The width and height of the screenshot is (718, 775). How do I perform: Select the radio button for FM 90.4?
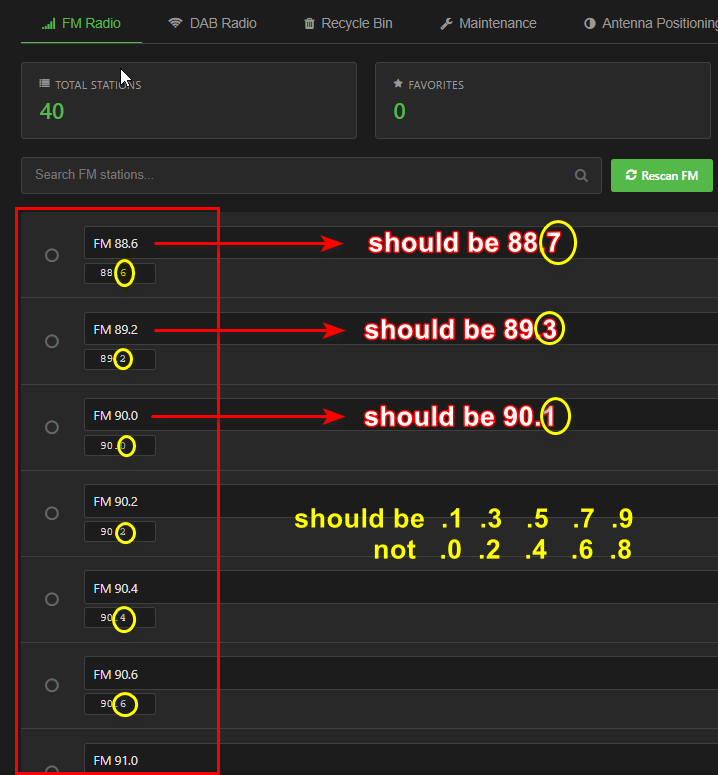[52, 599]
